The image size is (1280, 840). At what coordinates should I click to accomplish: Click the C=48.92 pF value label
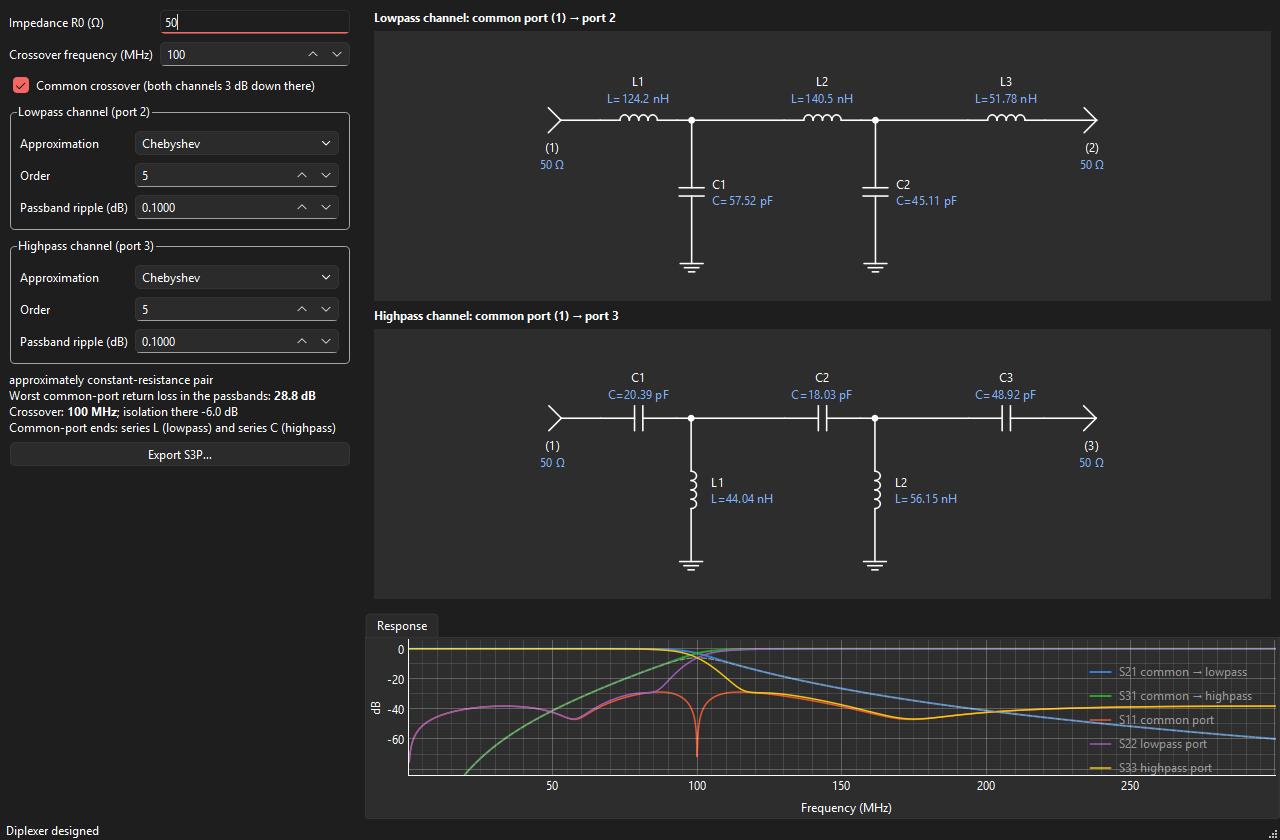pos(1006,395)
